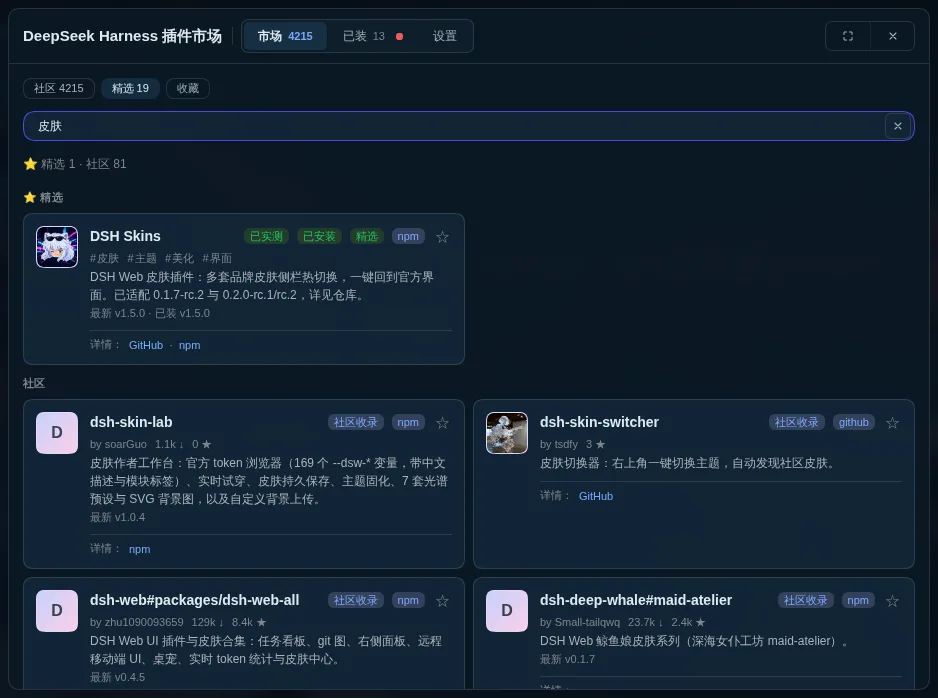Image resolution: width=938 pixels, height=698 pixels.
Task: Click the maid-atelier D avatar
Action: tap(507, 611)
